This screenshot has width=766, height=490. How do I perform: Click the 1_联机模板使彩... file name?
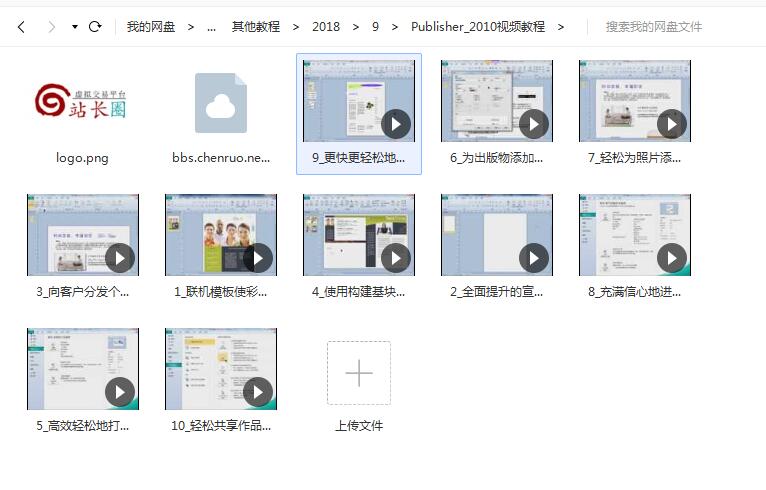pos(221,292)
